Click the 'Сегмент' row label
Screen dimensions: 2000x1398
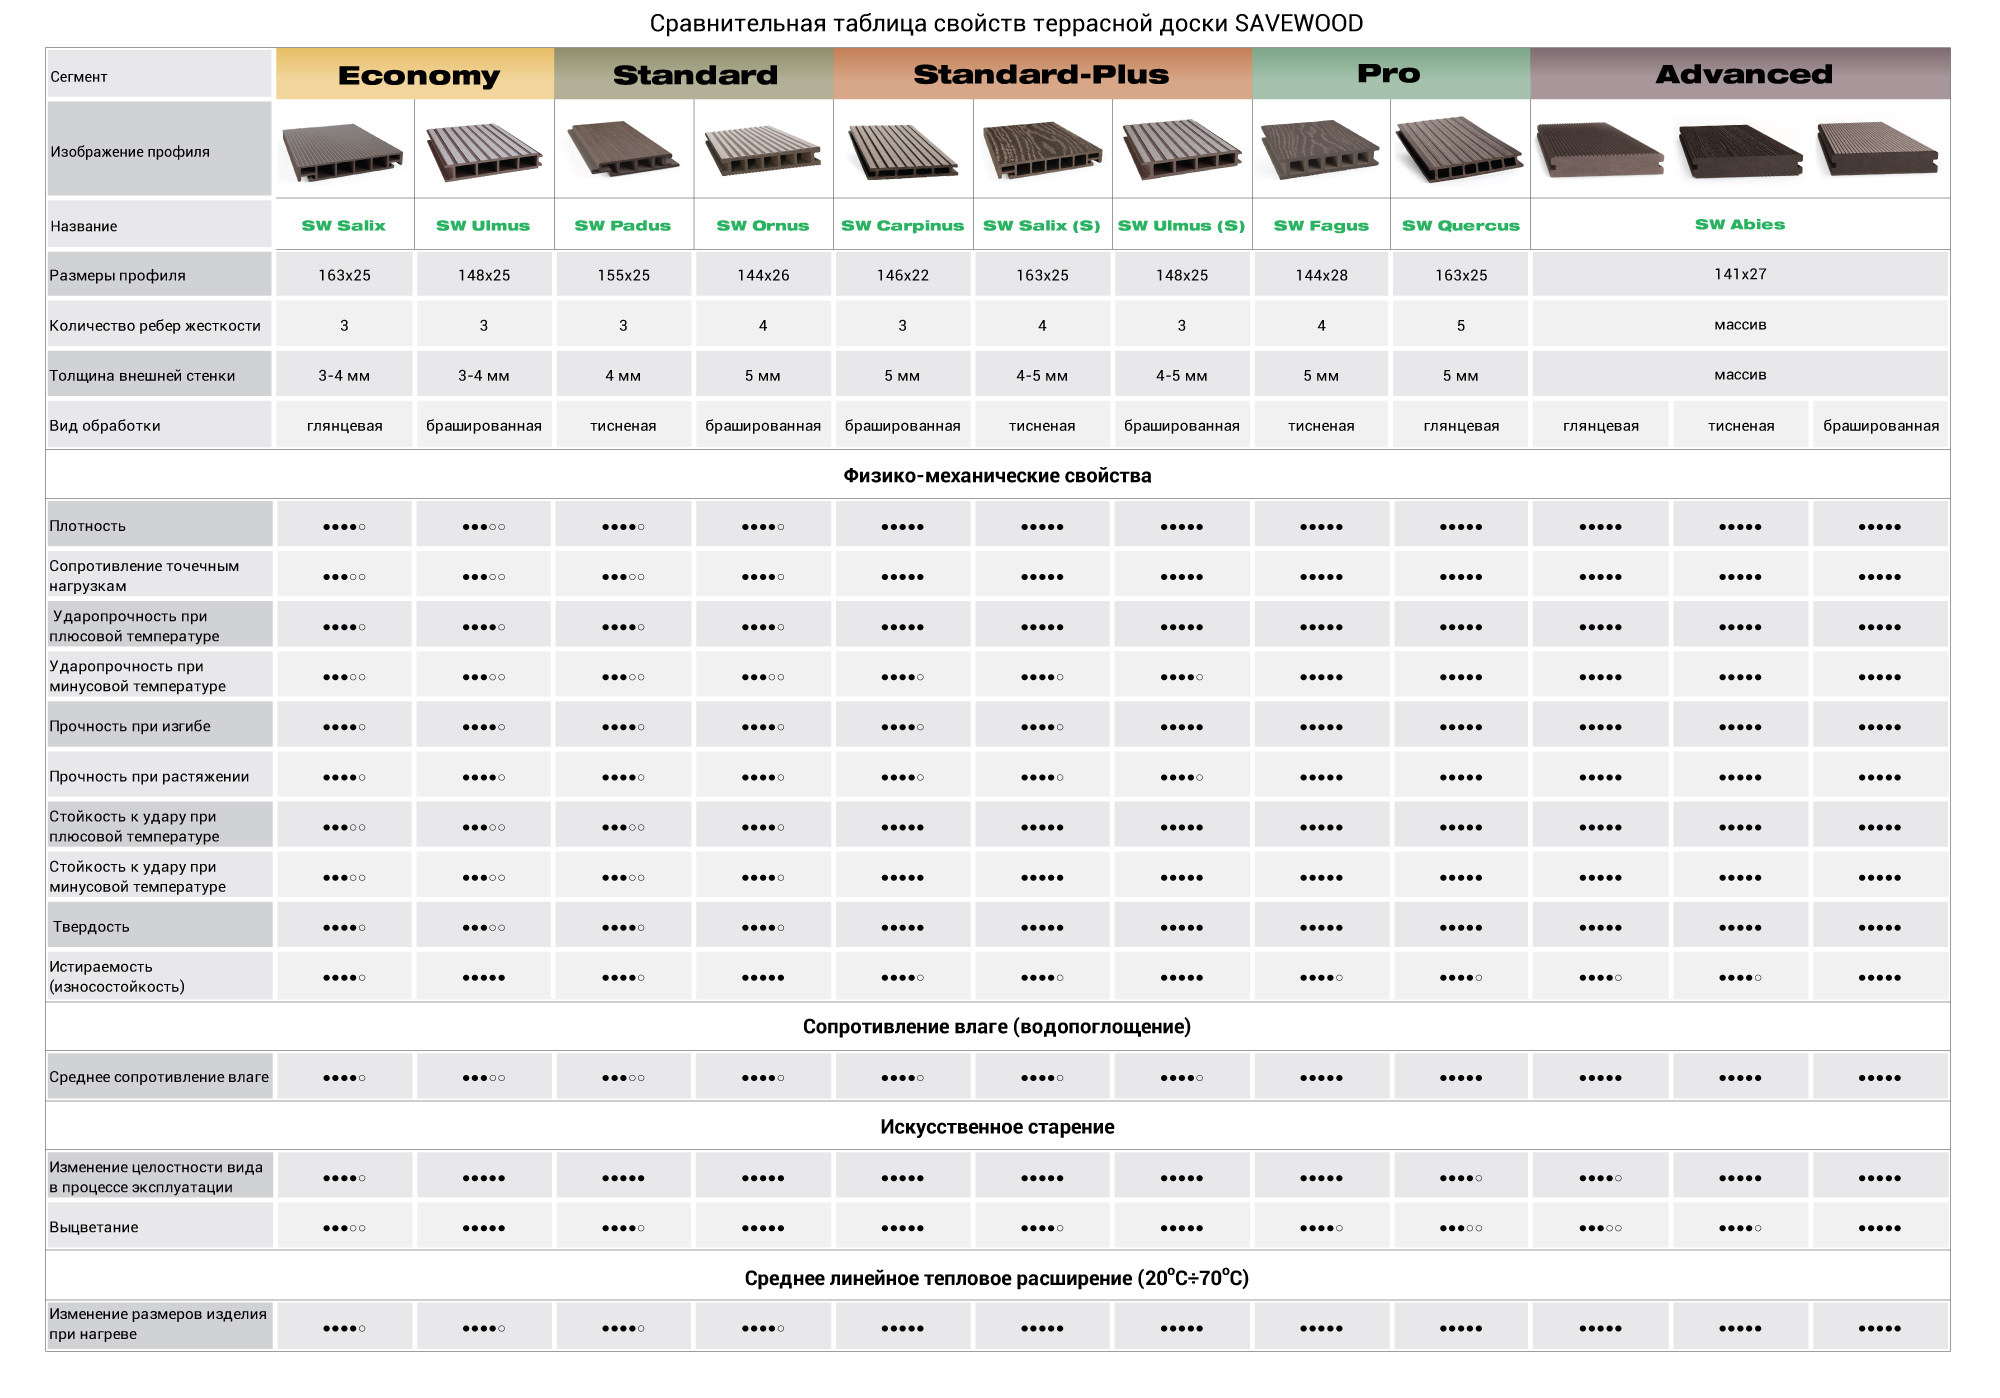79,77
